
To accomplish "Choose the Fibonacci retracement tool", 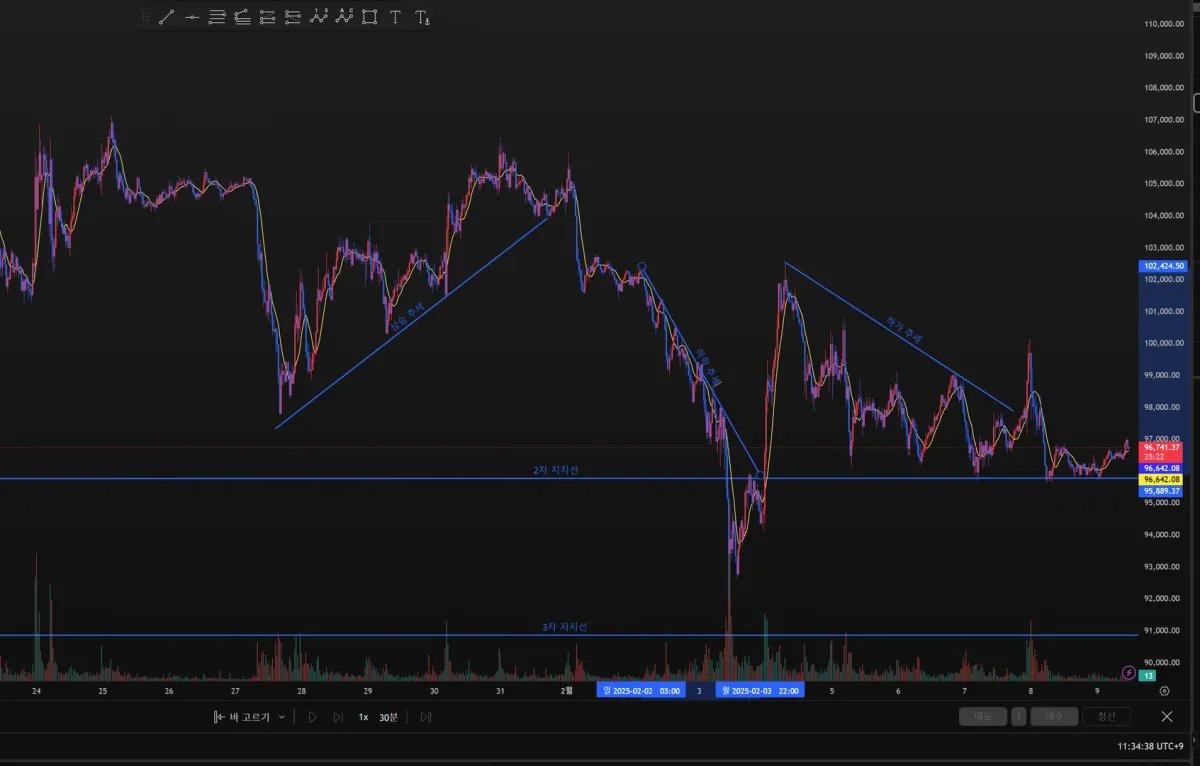I will tap(217, 17).
